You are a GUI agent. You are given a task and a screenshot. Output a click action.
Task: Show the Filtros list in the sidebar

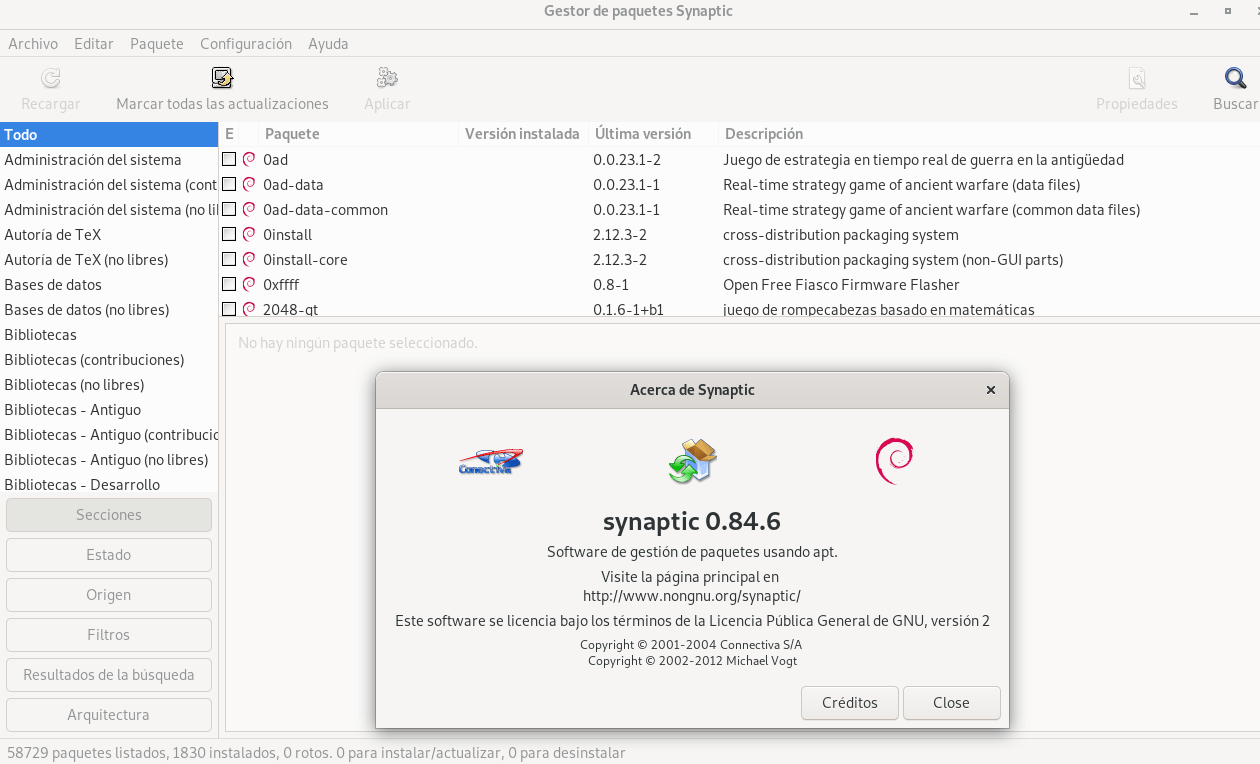point(109,635)
